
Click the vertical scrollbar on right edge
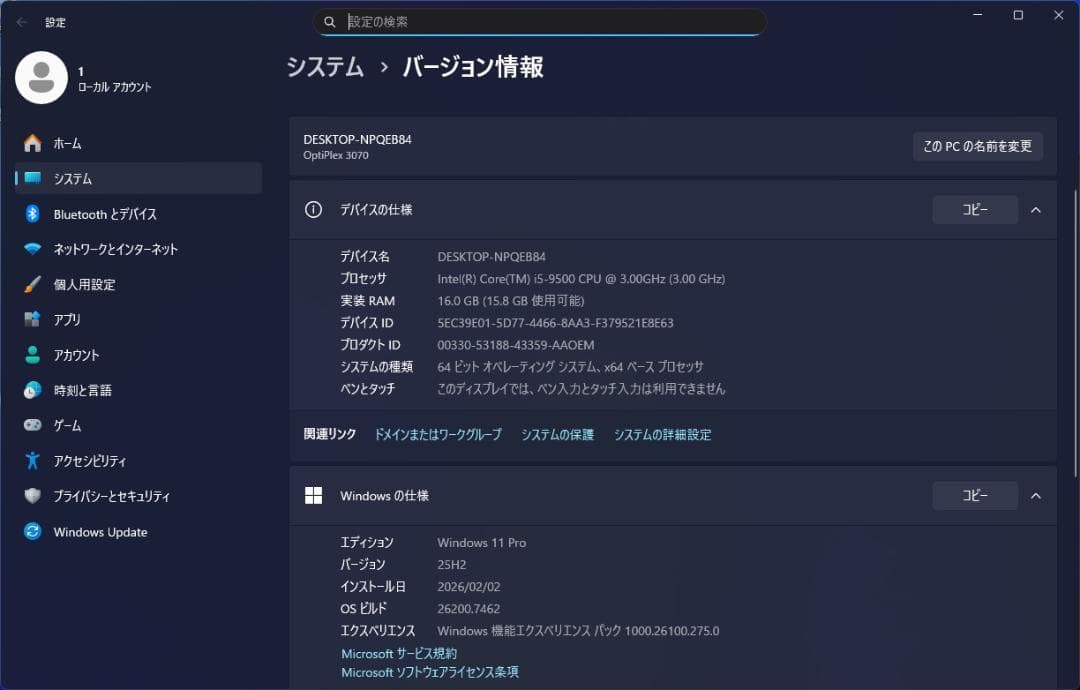pos(1075,334)
